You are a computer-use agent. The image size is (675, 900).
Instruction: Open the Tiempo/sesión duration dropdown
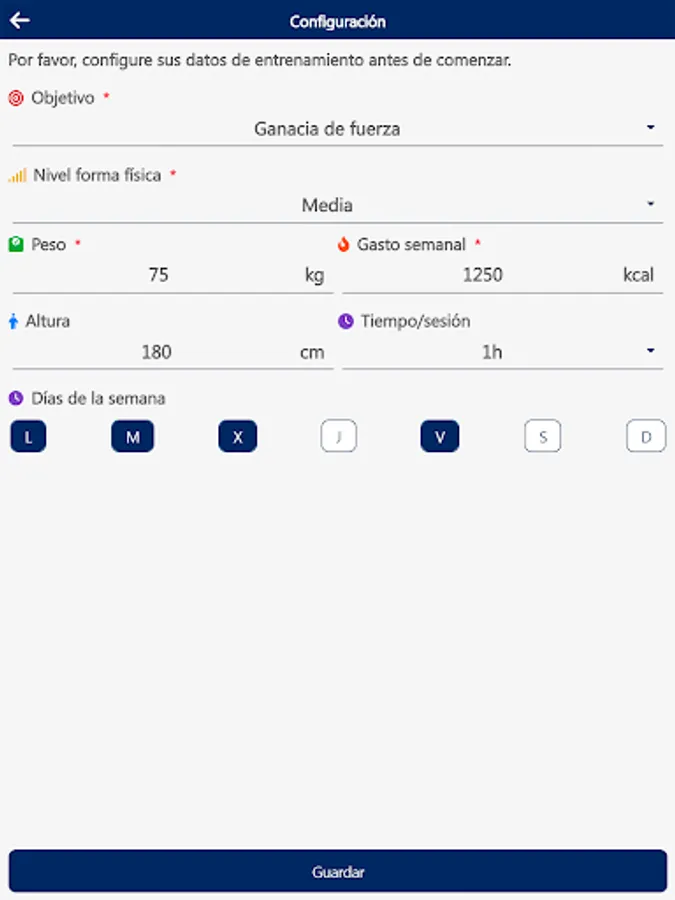502,352
